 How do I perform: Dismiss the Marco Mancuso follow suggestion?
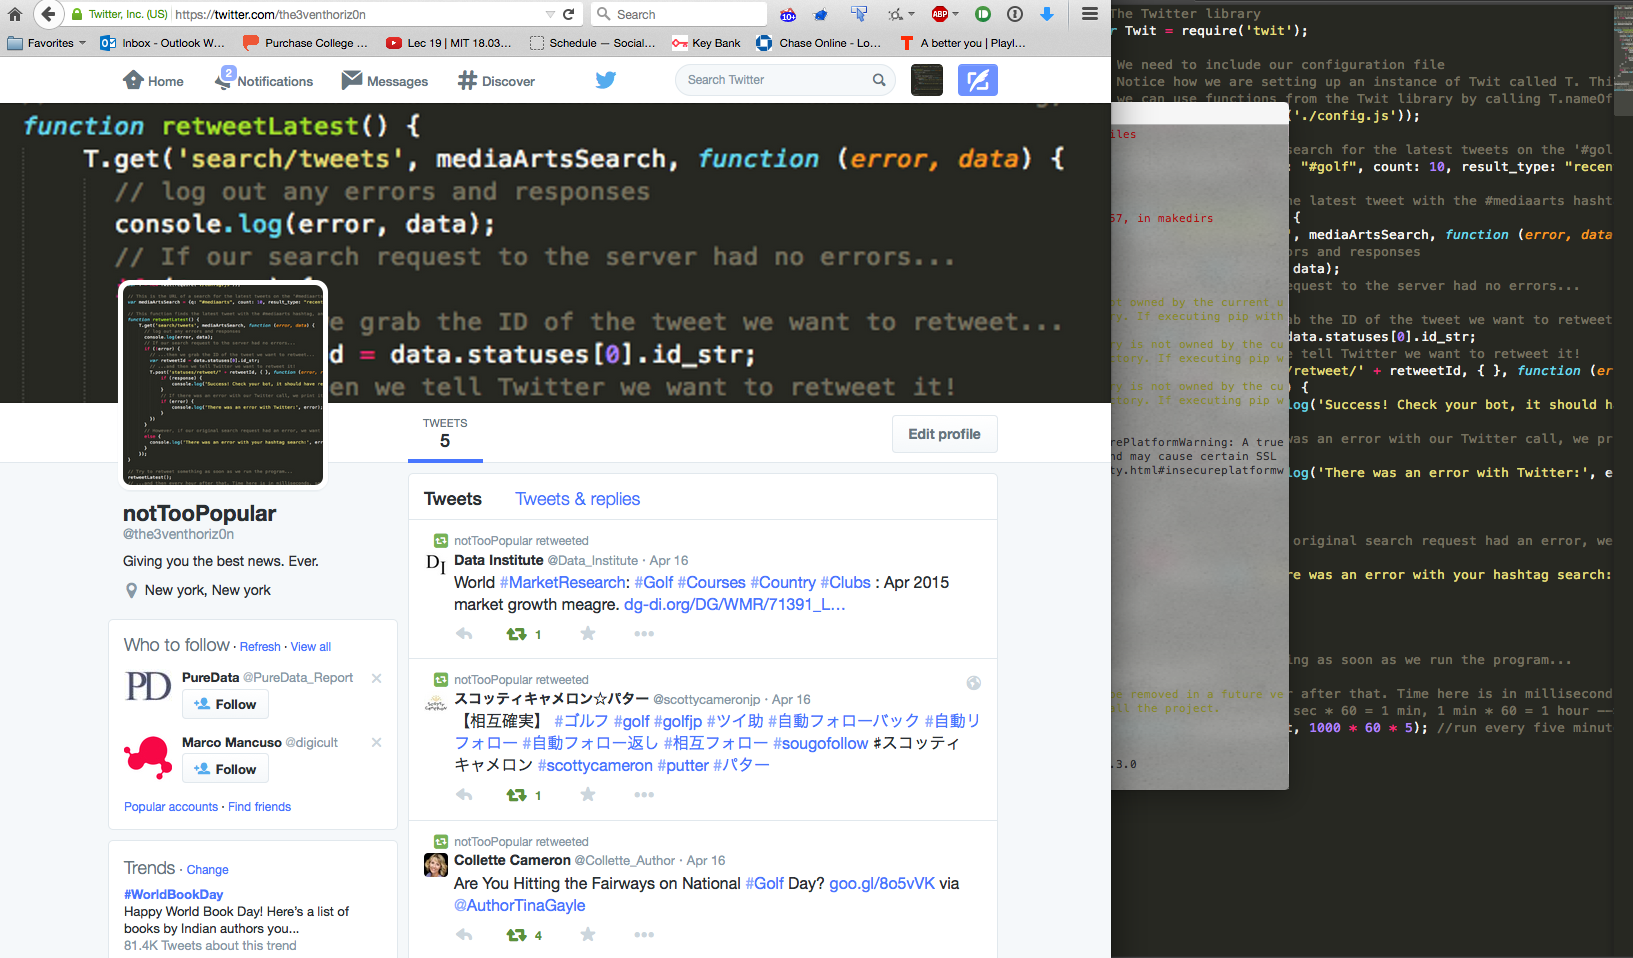pyautogui.click(x=377, y=743)
